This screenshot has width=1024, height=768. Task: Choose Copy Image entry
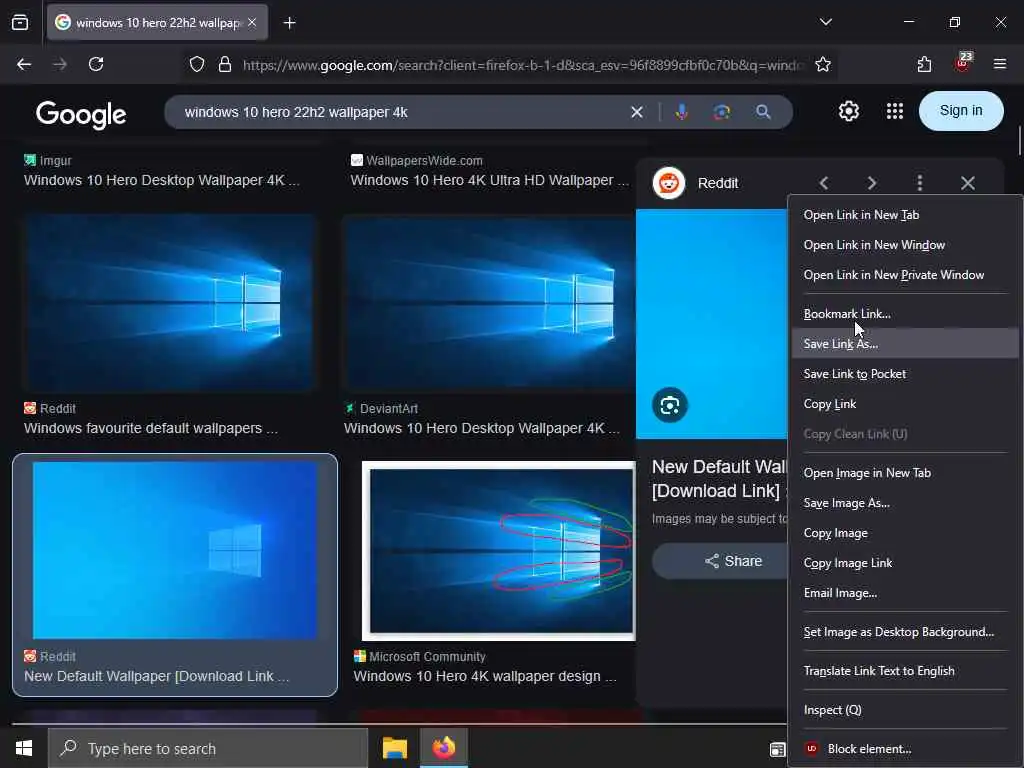[x=904, y=533]
